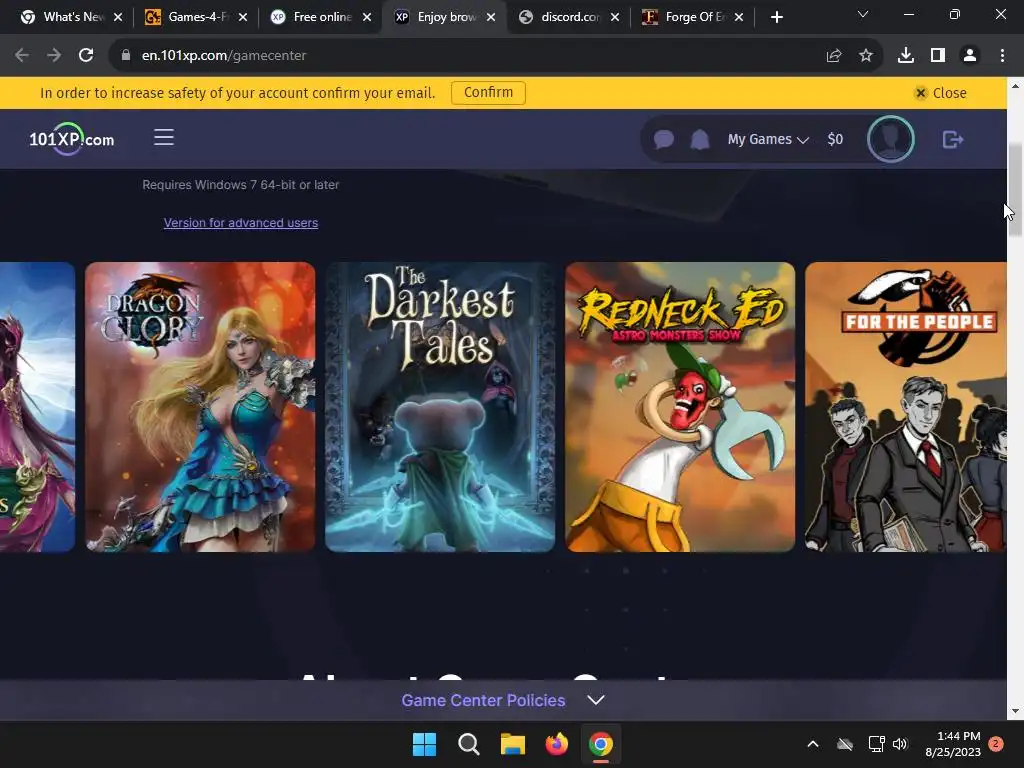This screenshot has width=1024, height=768.
Task: Close the email confirmation banner
Action: click(940, 93)
